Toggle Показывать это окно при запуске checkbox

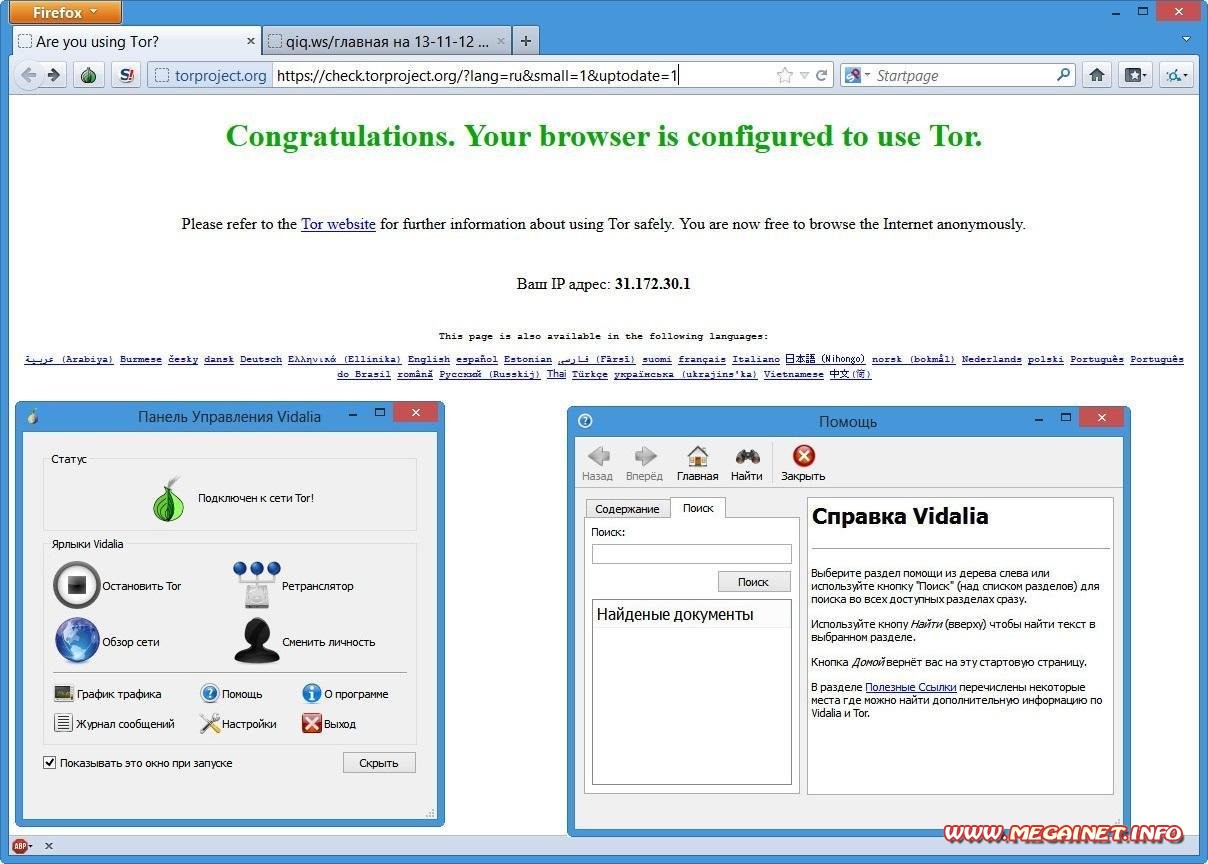50,763
